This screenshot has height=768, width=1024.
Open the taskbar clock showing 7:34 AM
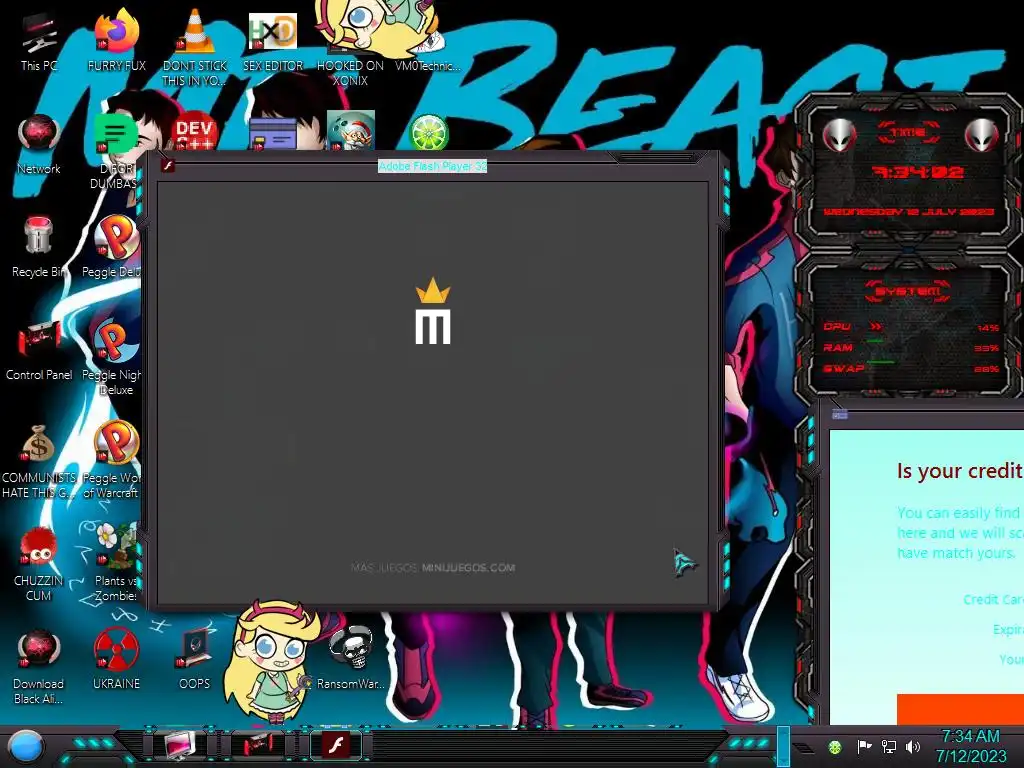click(x=970, y=746)
